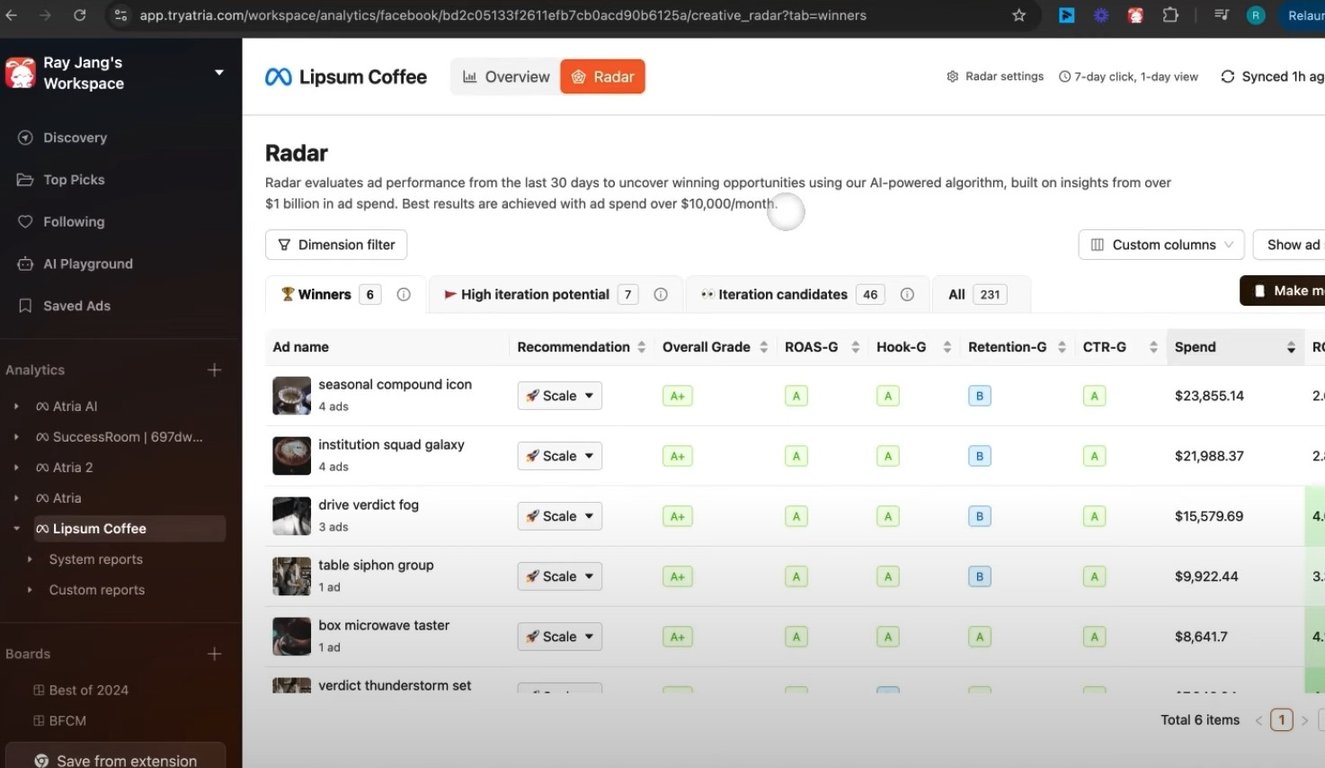Open Scale dropdown for drive verdict fog
Screen dimensions: 1325x768
(x=559, y=516)
